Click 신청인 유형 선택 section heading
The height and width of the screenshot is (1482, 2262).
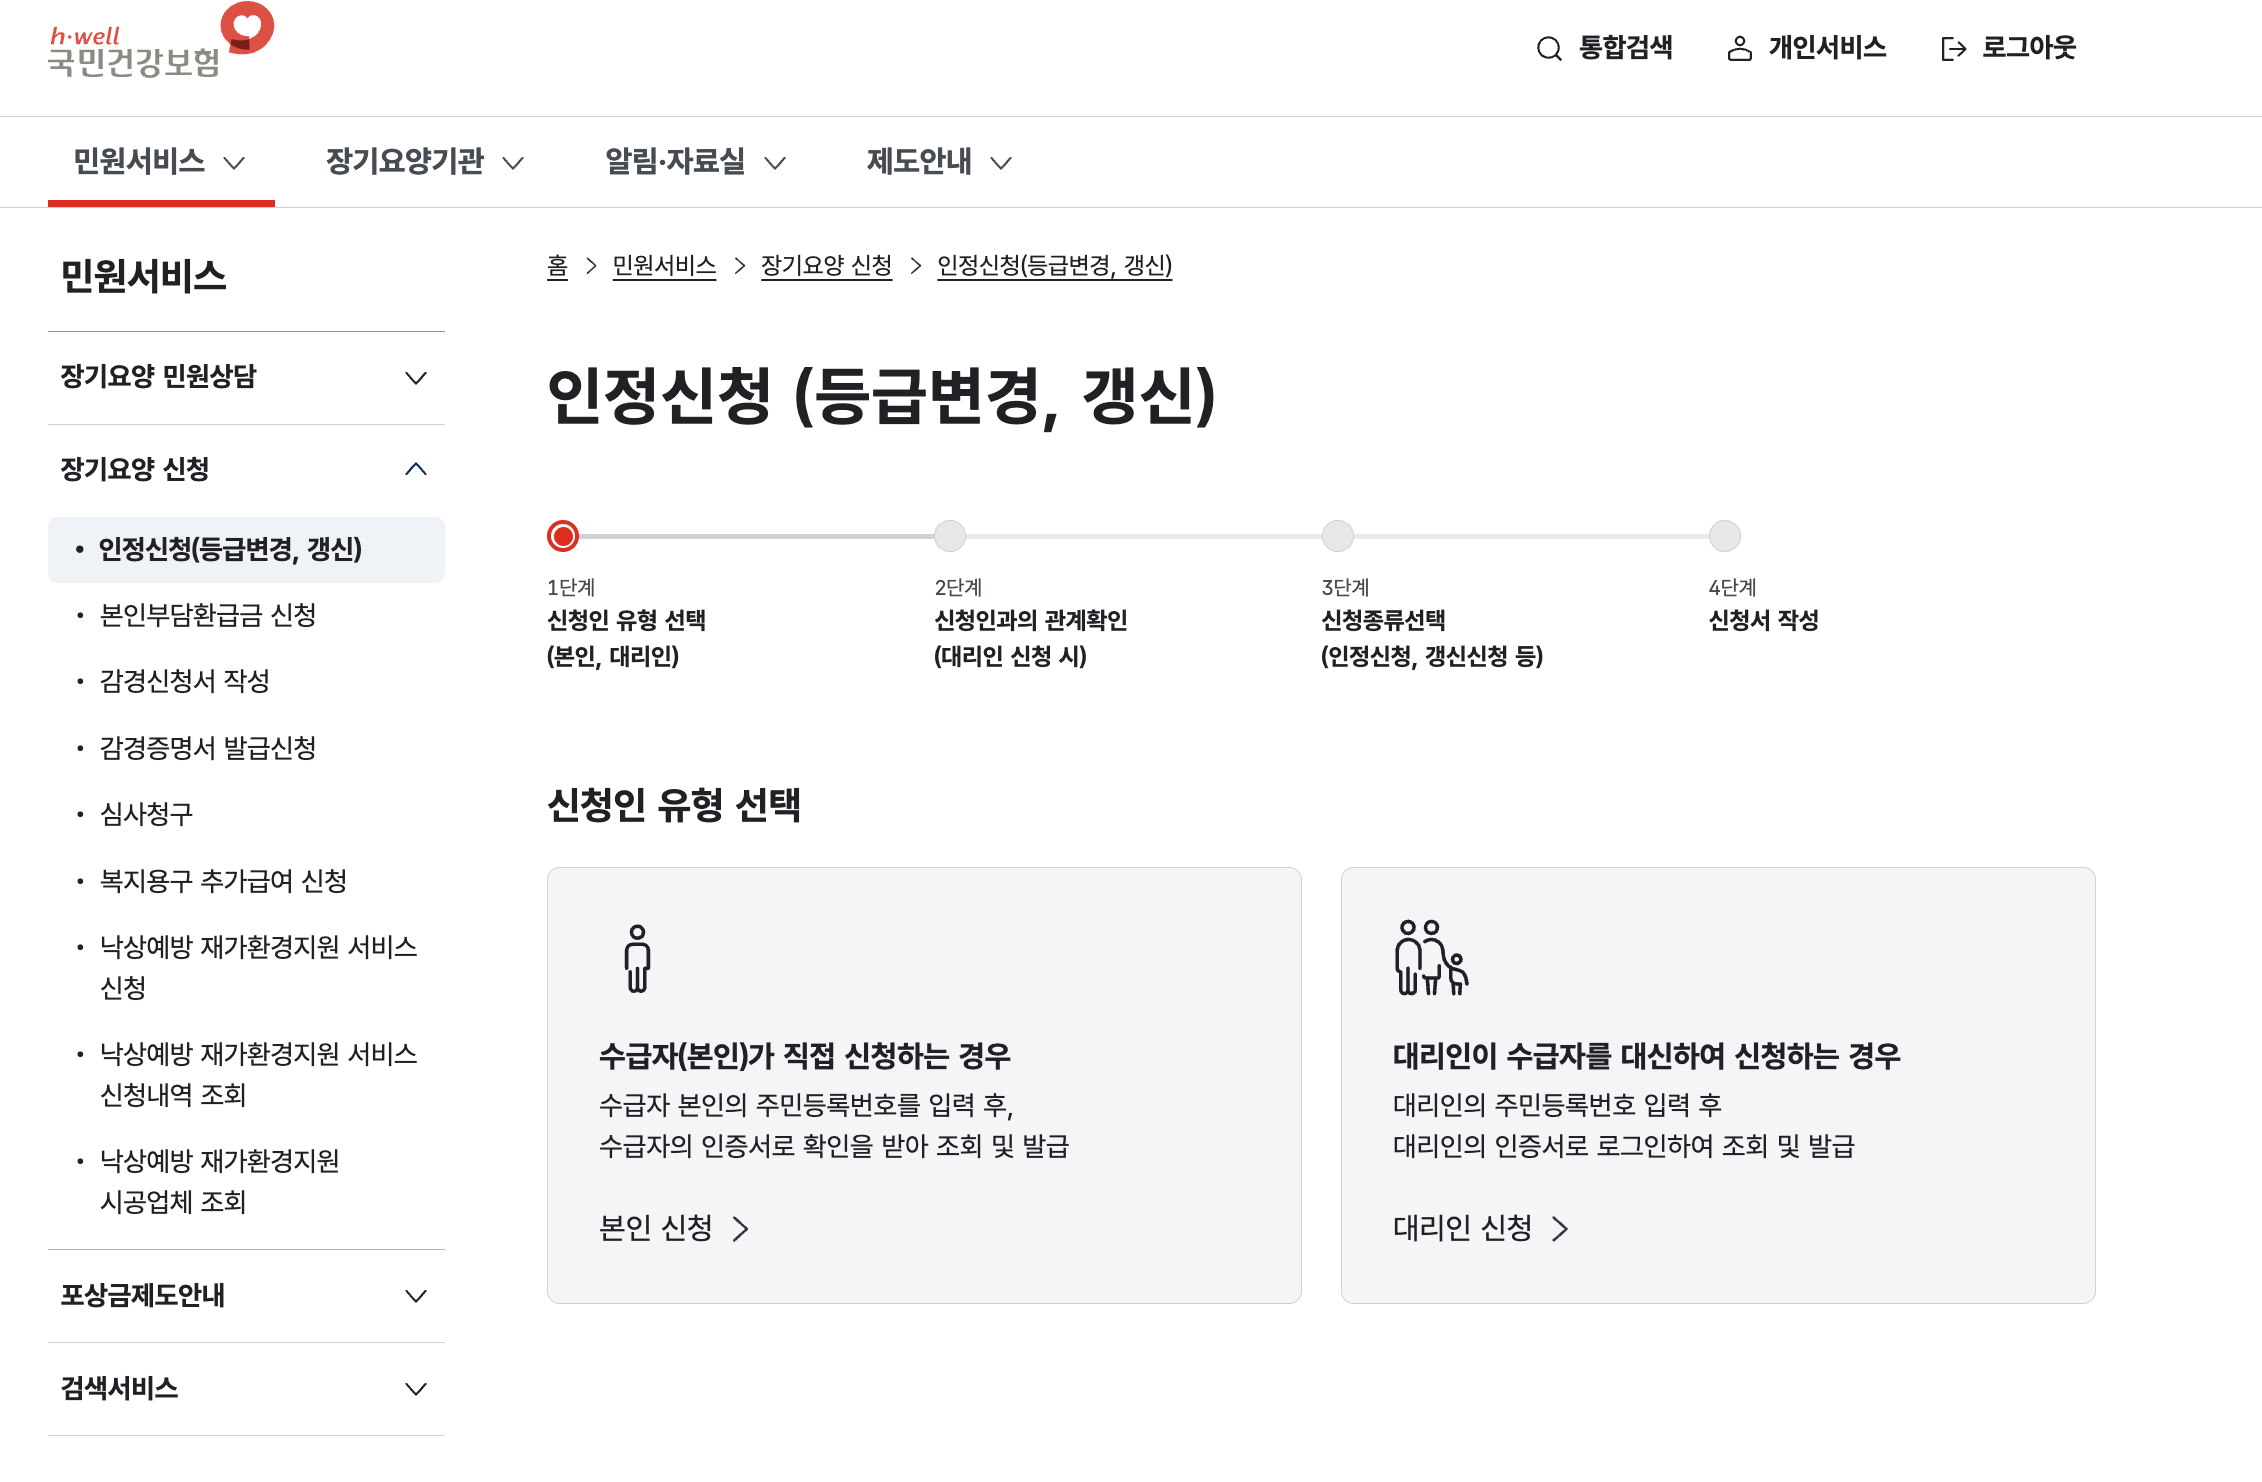click(x=674, y=805)
